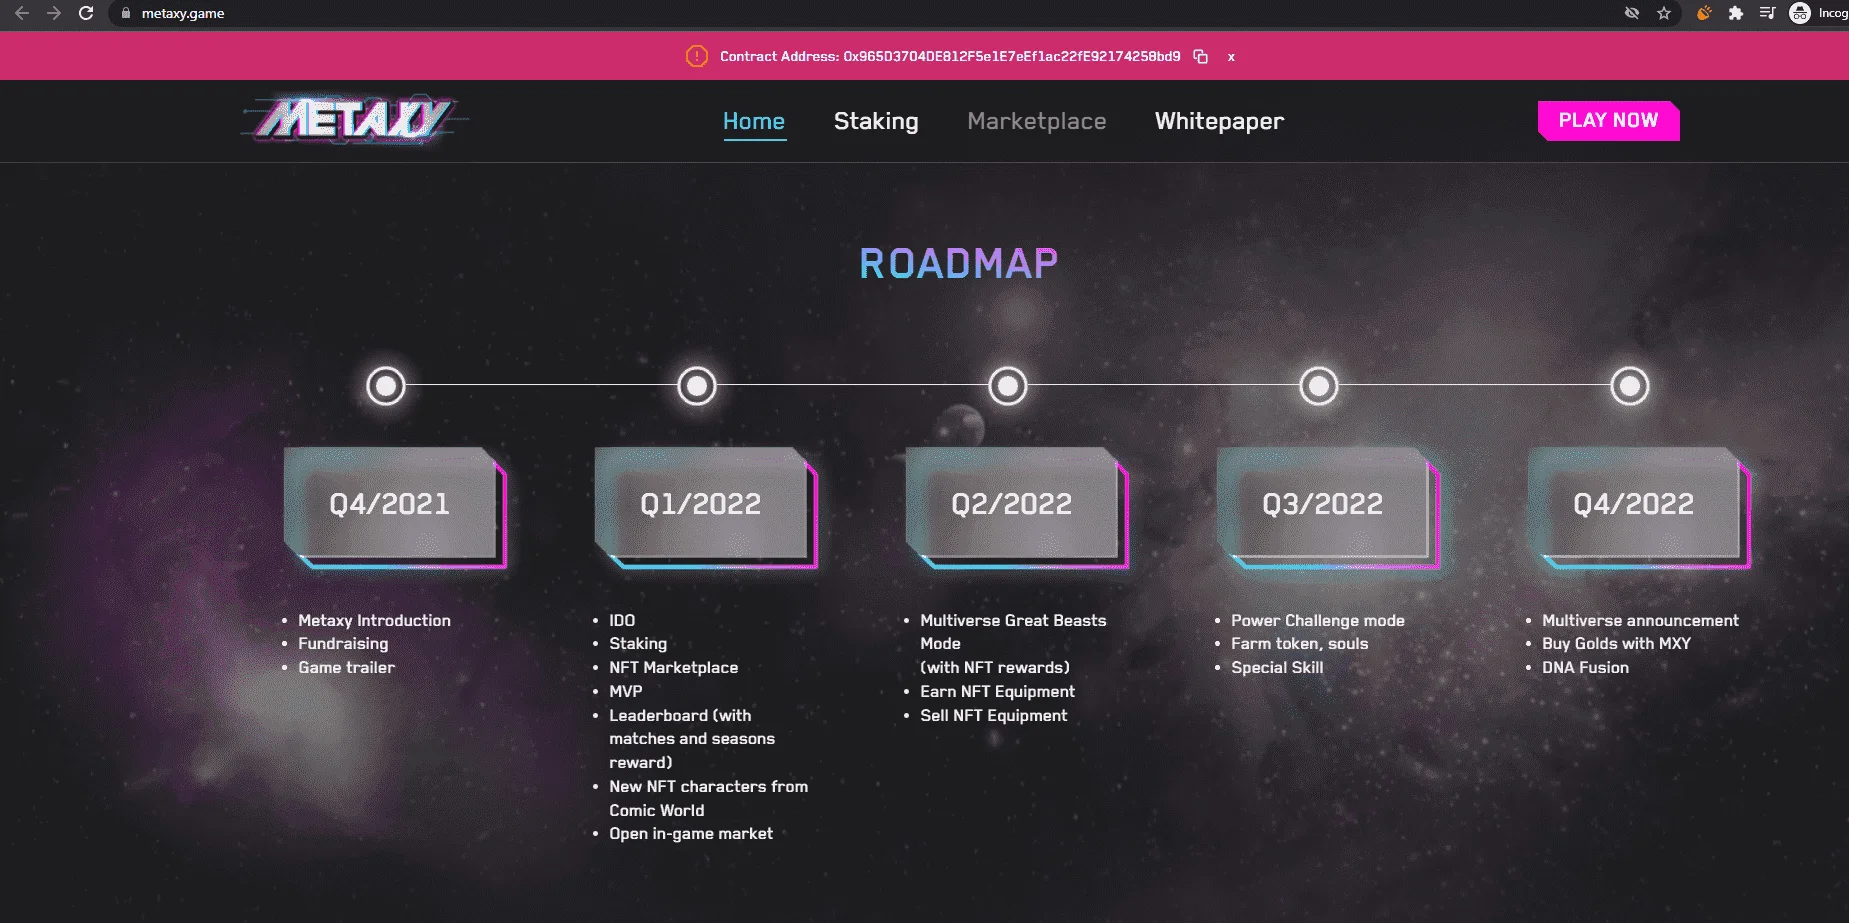The width and height of the screenshot is (1849, 923).
Task: Open the Staking page
Action: 876,121
